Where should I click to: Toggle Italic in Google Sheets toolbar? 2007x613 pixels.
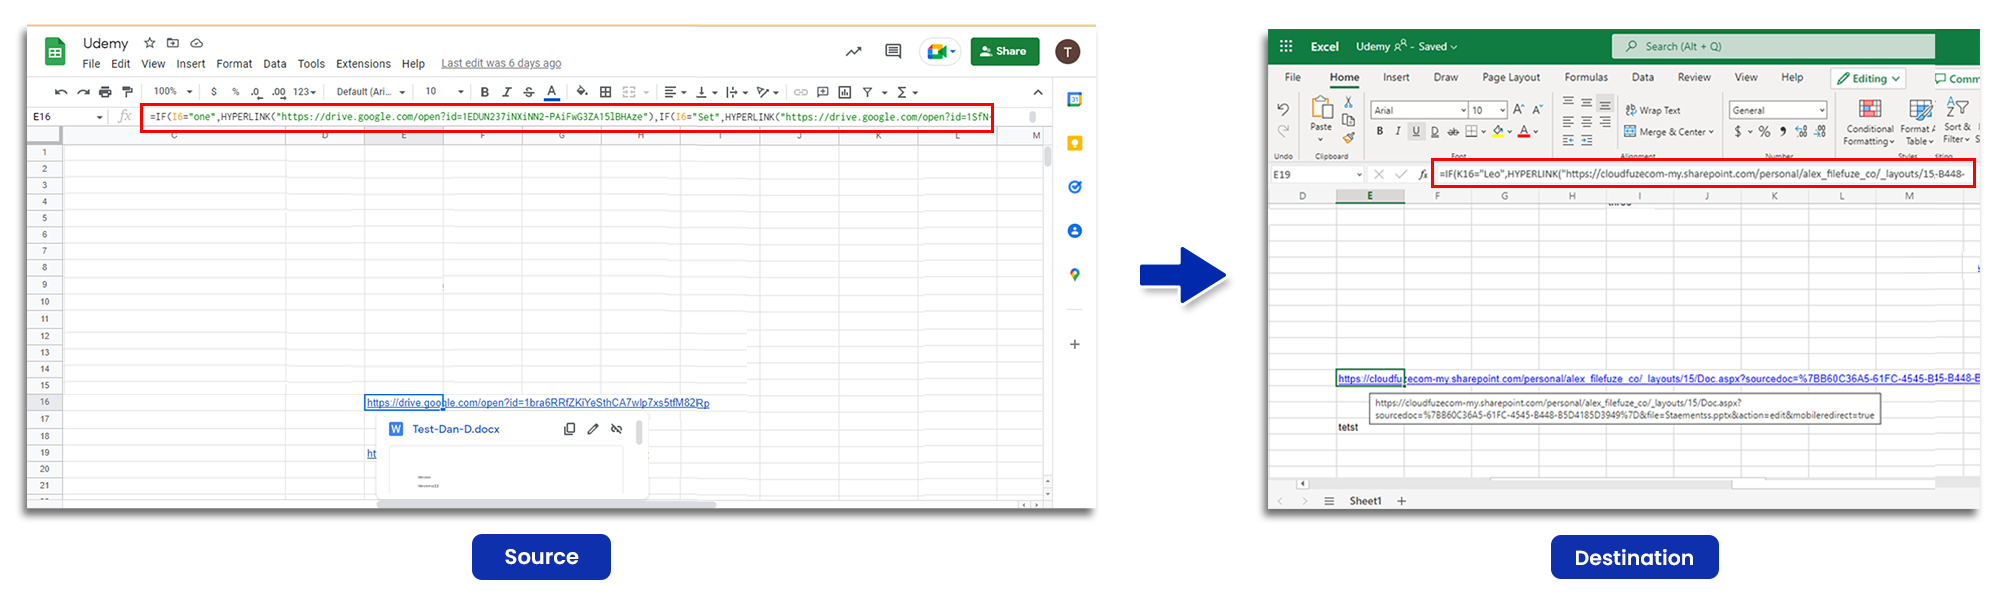(507, 92)
